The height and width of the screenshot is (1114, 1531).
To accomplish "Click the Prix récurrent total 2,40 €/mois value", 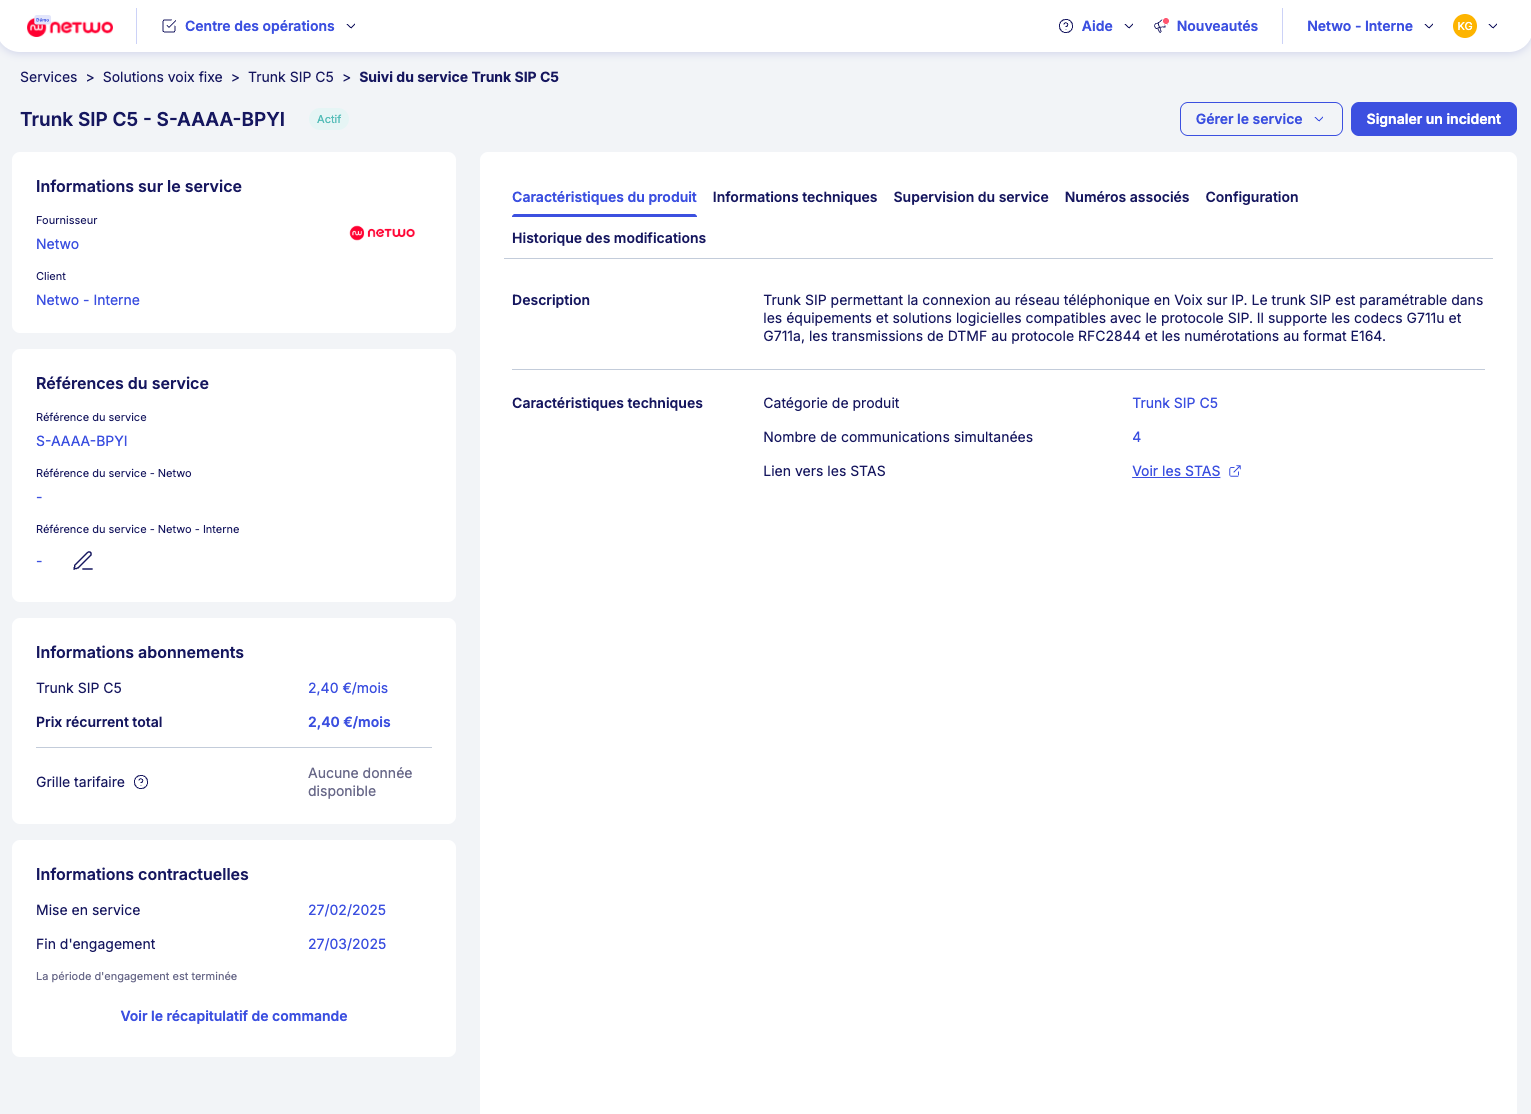I will tap(349, 722).
